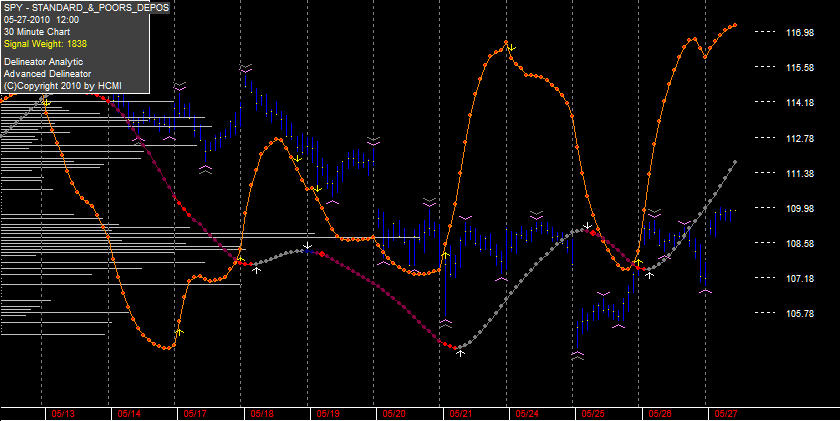Click the 05/21 date label
The height and width of the screenshot is (421, 840).
coord(461,414)
